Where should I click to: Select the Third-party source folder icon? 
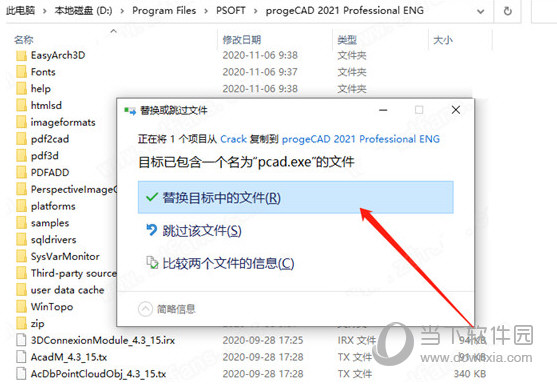tap(21, 273)
